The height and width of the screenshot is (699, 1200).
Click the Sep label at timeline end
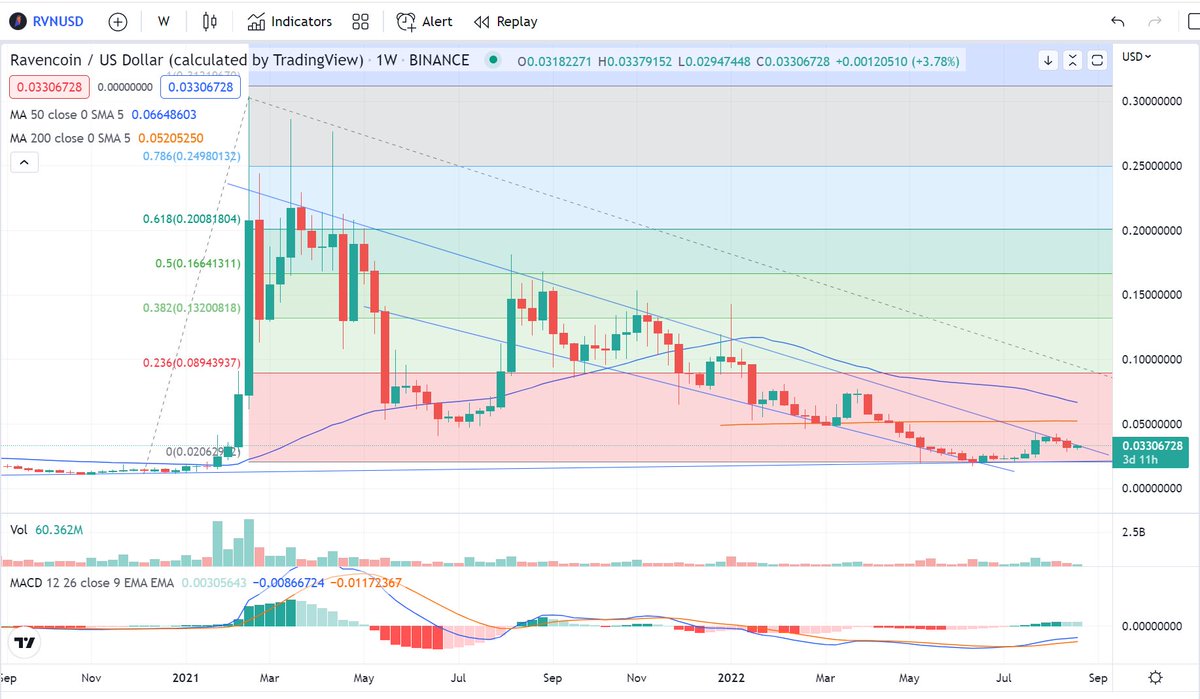pyautogui.click(x=1098, y=676)
